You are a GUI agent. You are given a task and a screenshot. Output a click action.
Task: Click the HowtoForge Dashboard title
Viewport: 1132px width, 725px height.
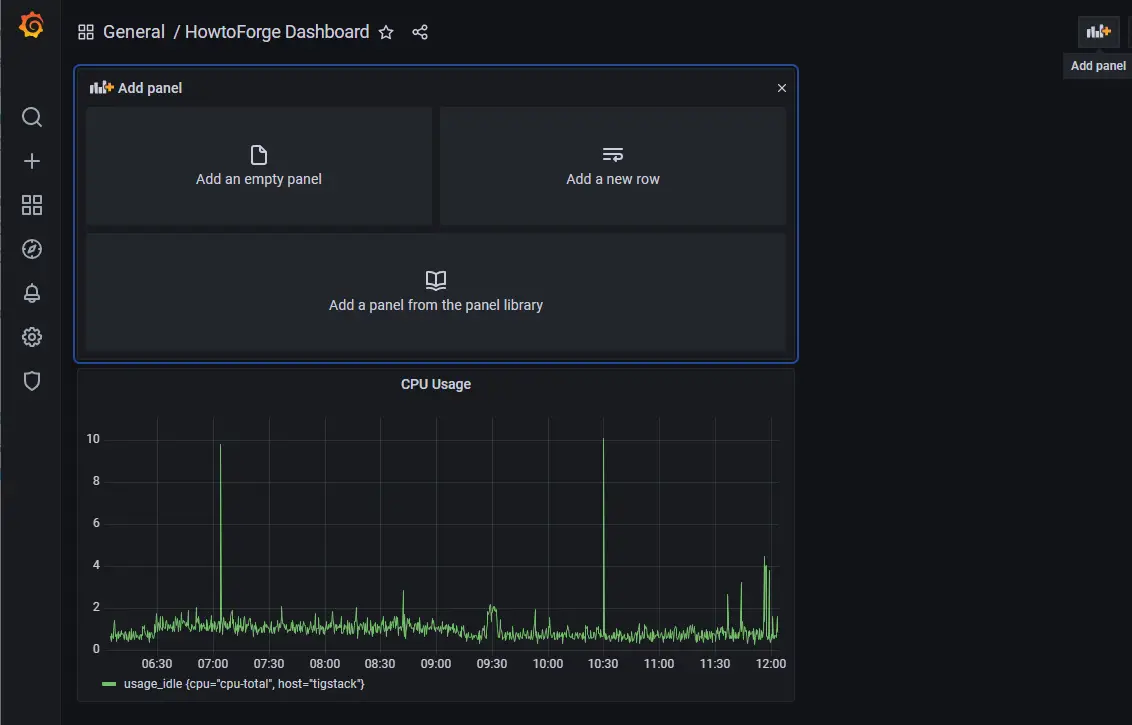[x=277, y=31]
